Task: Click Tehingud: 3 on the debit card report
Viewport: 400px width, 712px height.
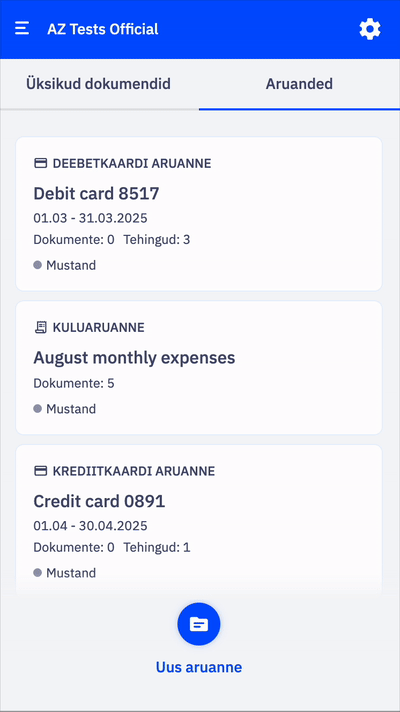Action: pyautogui.click(x=157, y=240)
